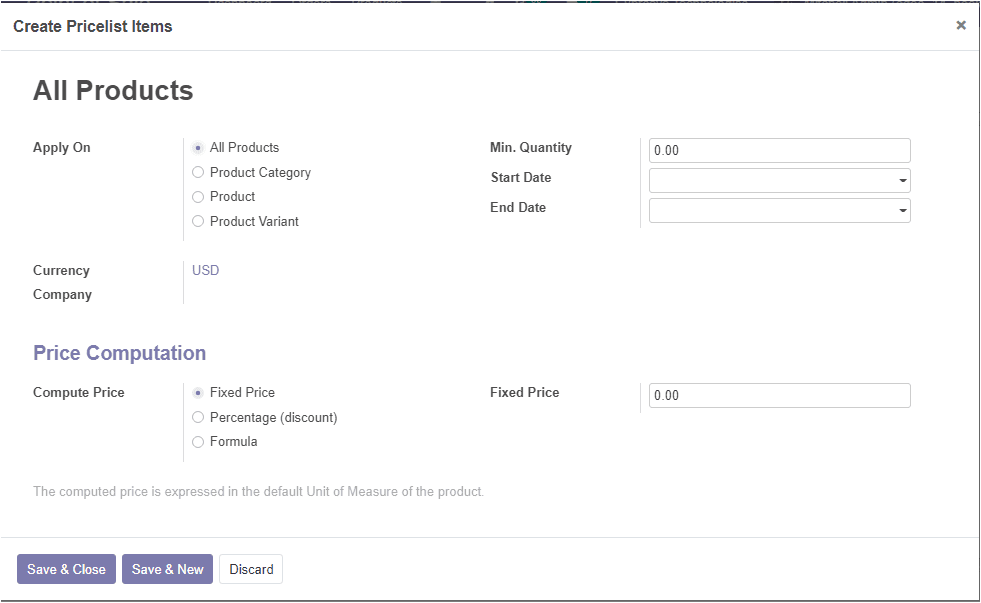This screenshot has width=981, height=603.
Task: Open the USD currency link
Action: point(205,270)
